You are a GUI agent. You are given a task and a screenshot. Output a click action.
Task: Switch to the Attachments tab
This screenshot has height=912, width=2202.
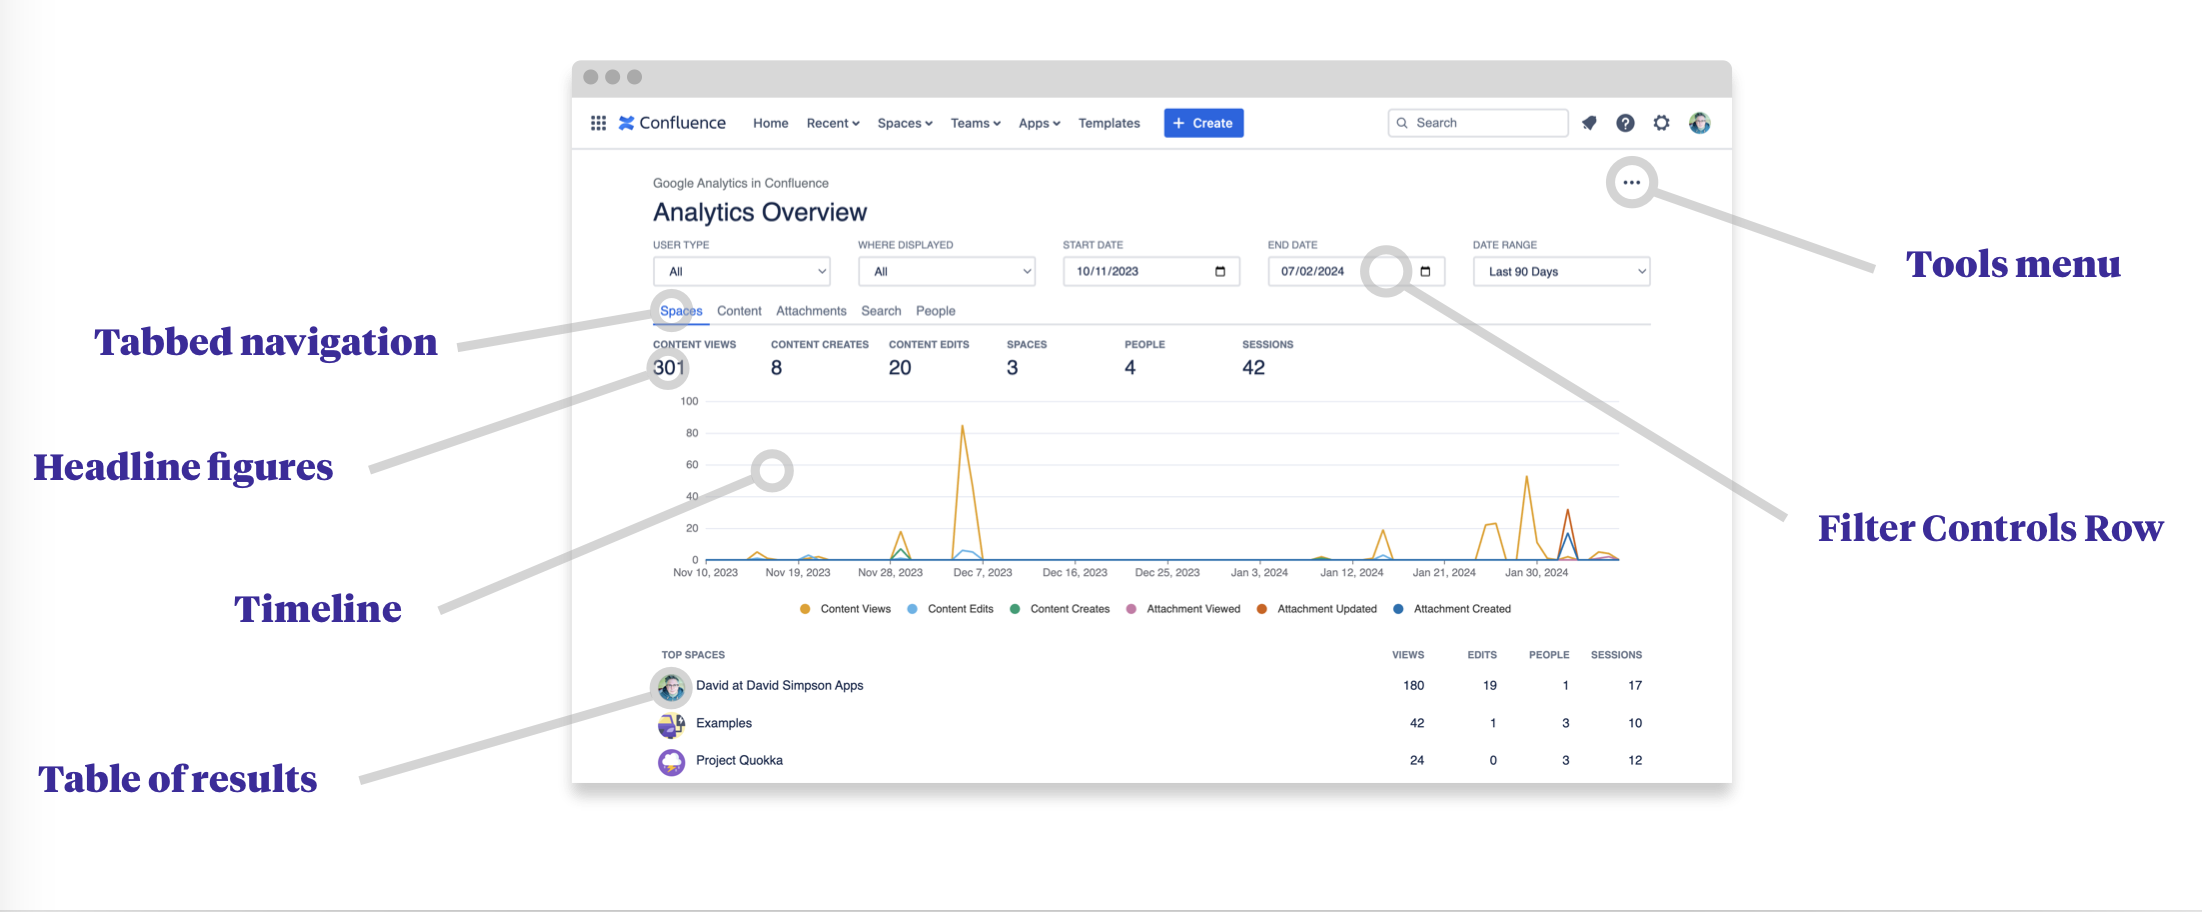tap(811, 311)
